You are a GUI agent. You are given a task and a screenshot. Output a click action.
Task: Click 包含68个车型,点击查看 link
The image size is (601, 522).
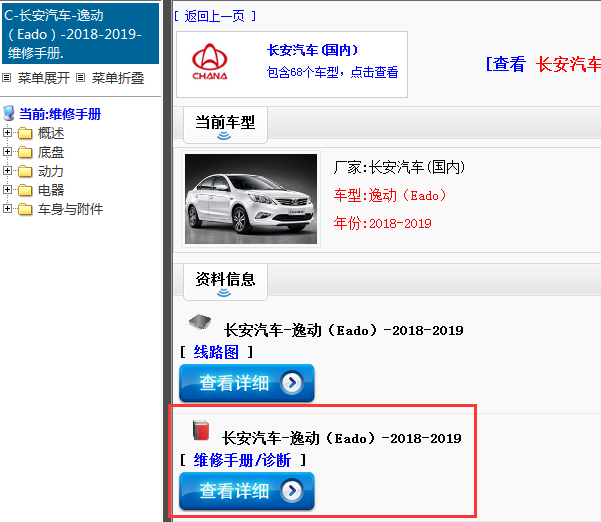coord(333,72)
